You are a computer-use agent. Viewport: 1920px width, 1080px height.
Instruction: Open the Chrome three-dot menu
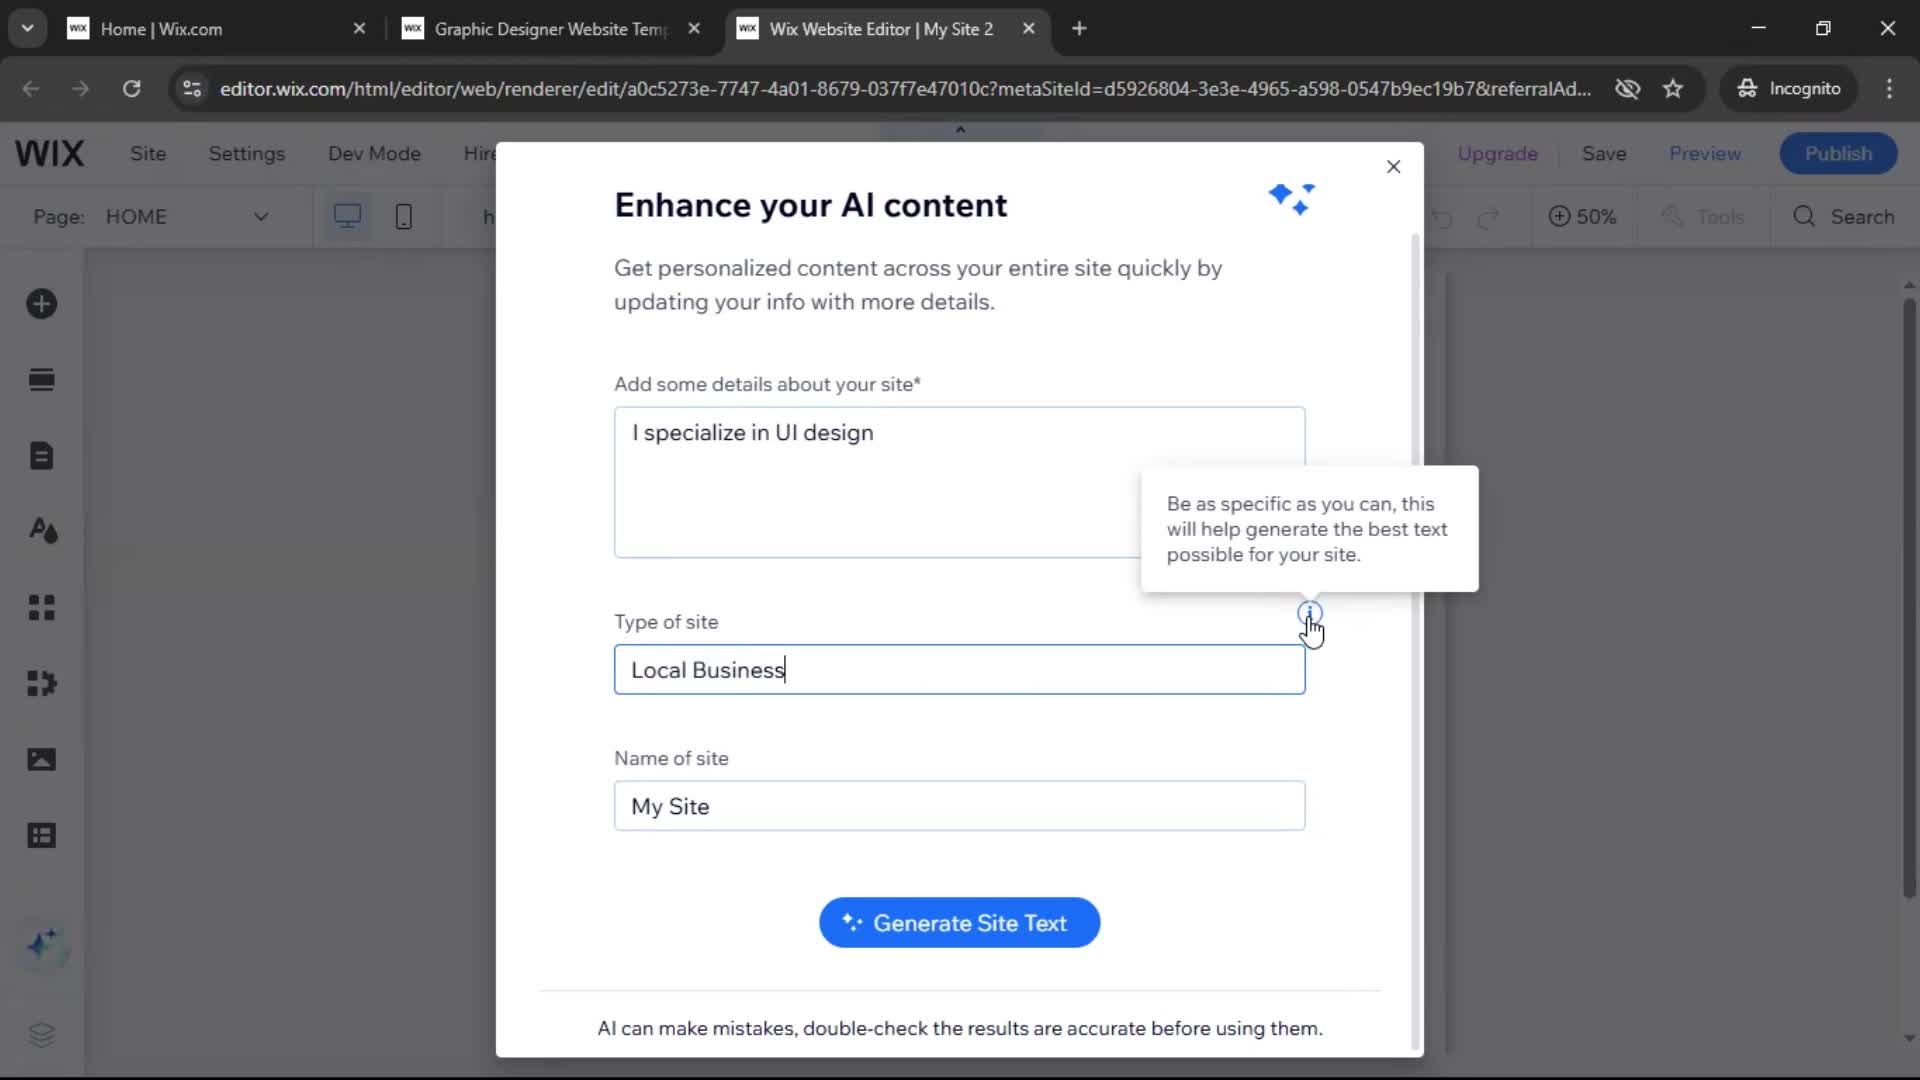[x=1889, y=88]
